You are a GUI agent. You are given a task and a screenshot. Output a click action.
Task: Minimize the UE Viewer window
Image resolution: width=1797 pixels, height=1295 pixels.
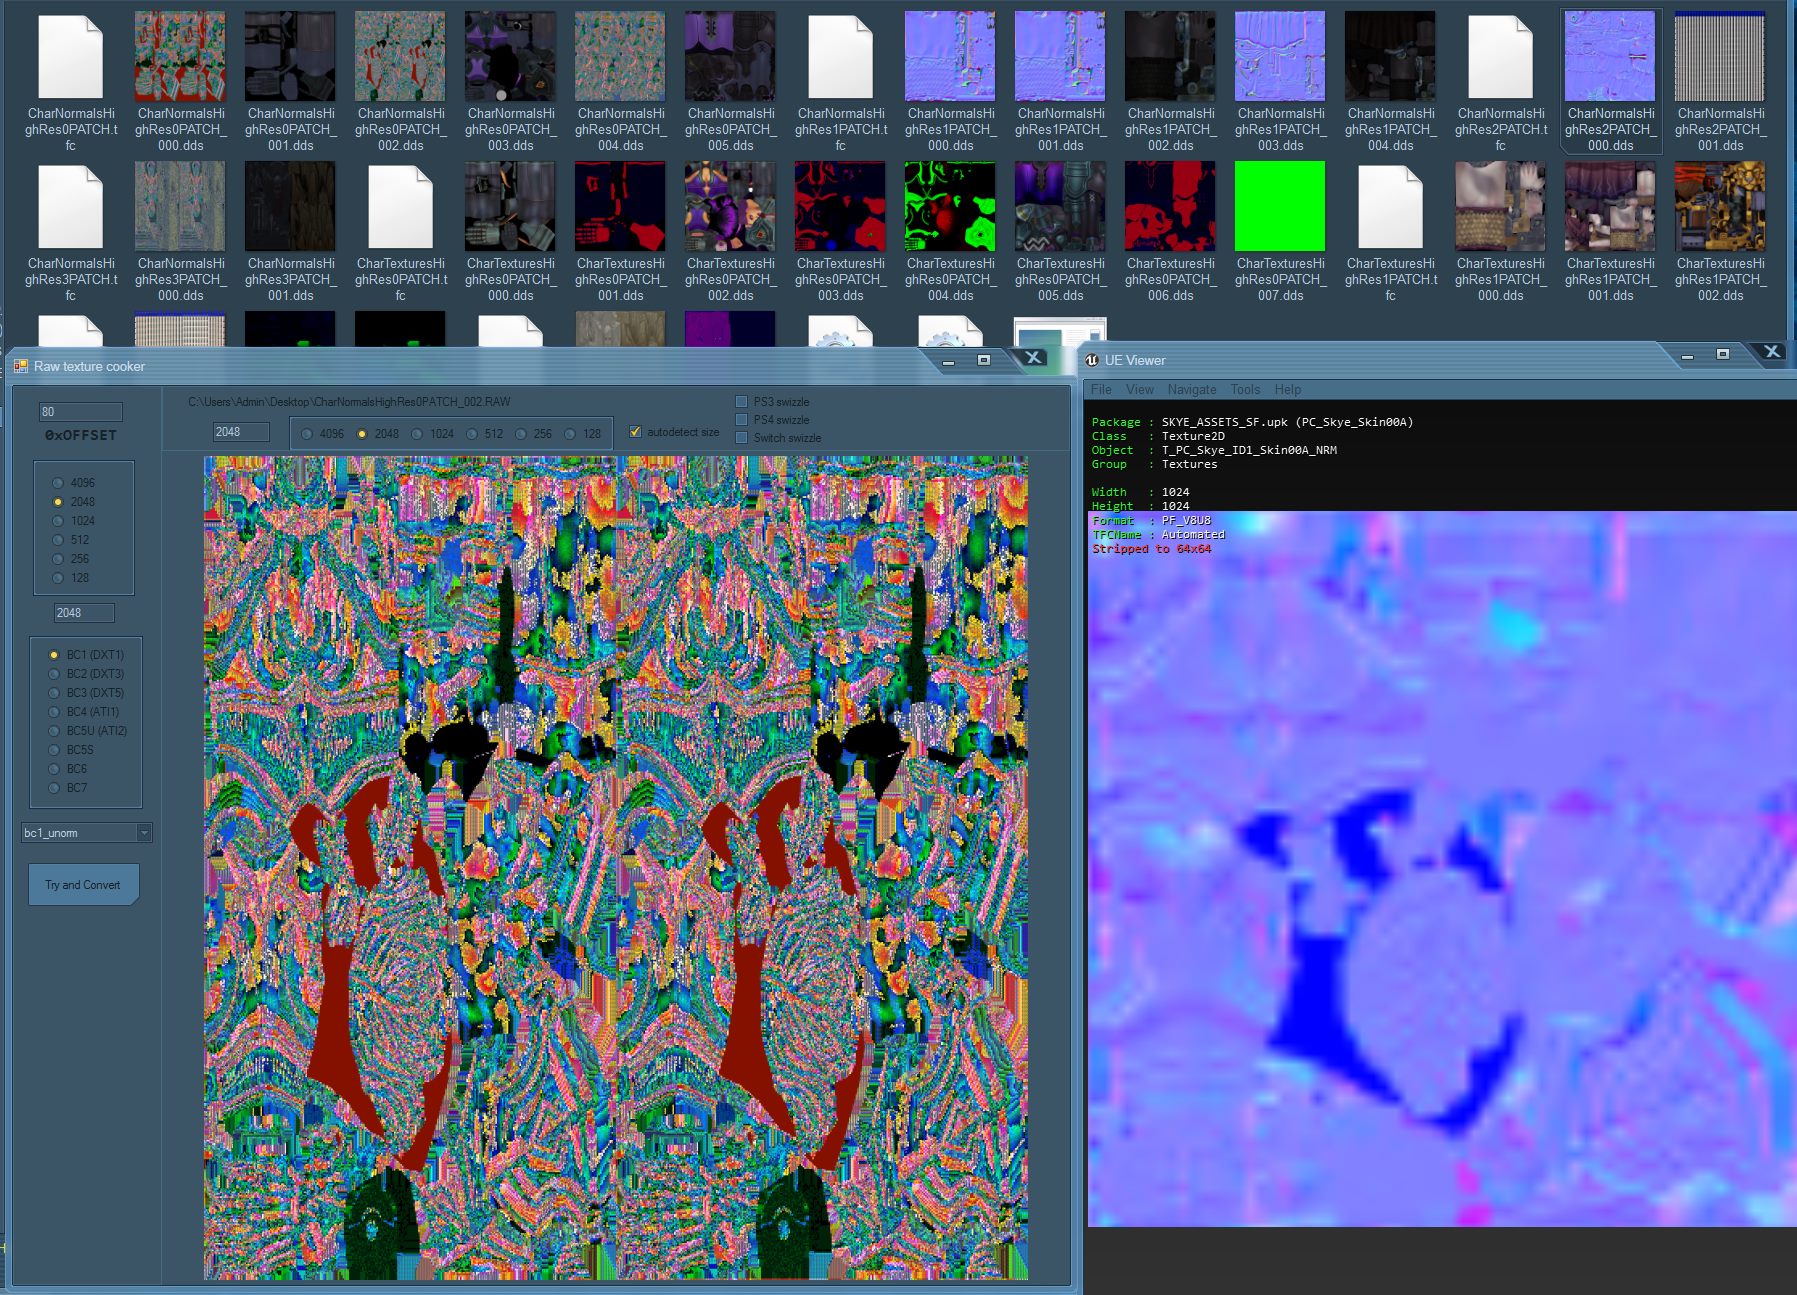pyautogui.click(x=1687, y=355)
